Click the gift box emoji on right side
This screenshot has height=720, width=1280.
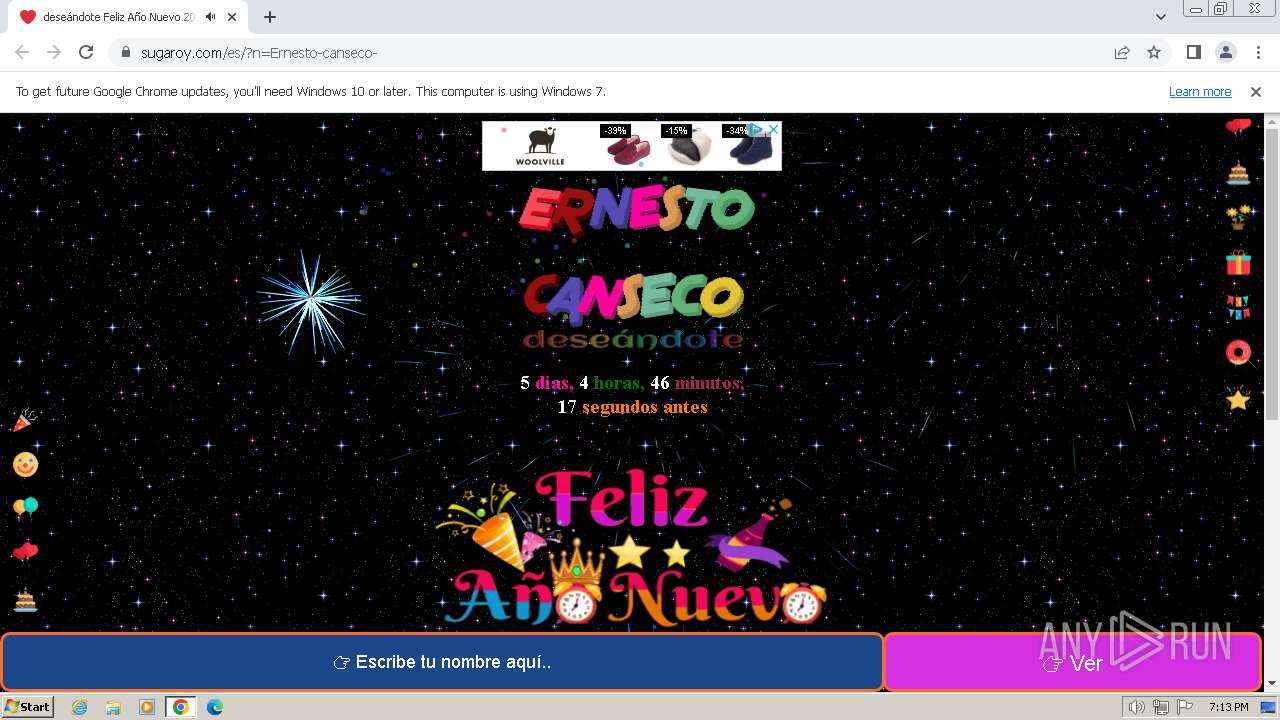pyautogui.click(x=1238, y=262)
